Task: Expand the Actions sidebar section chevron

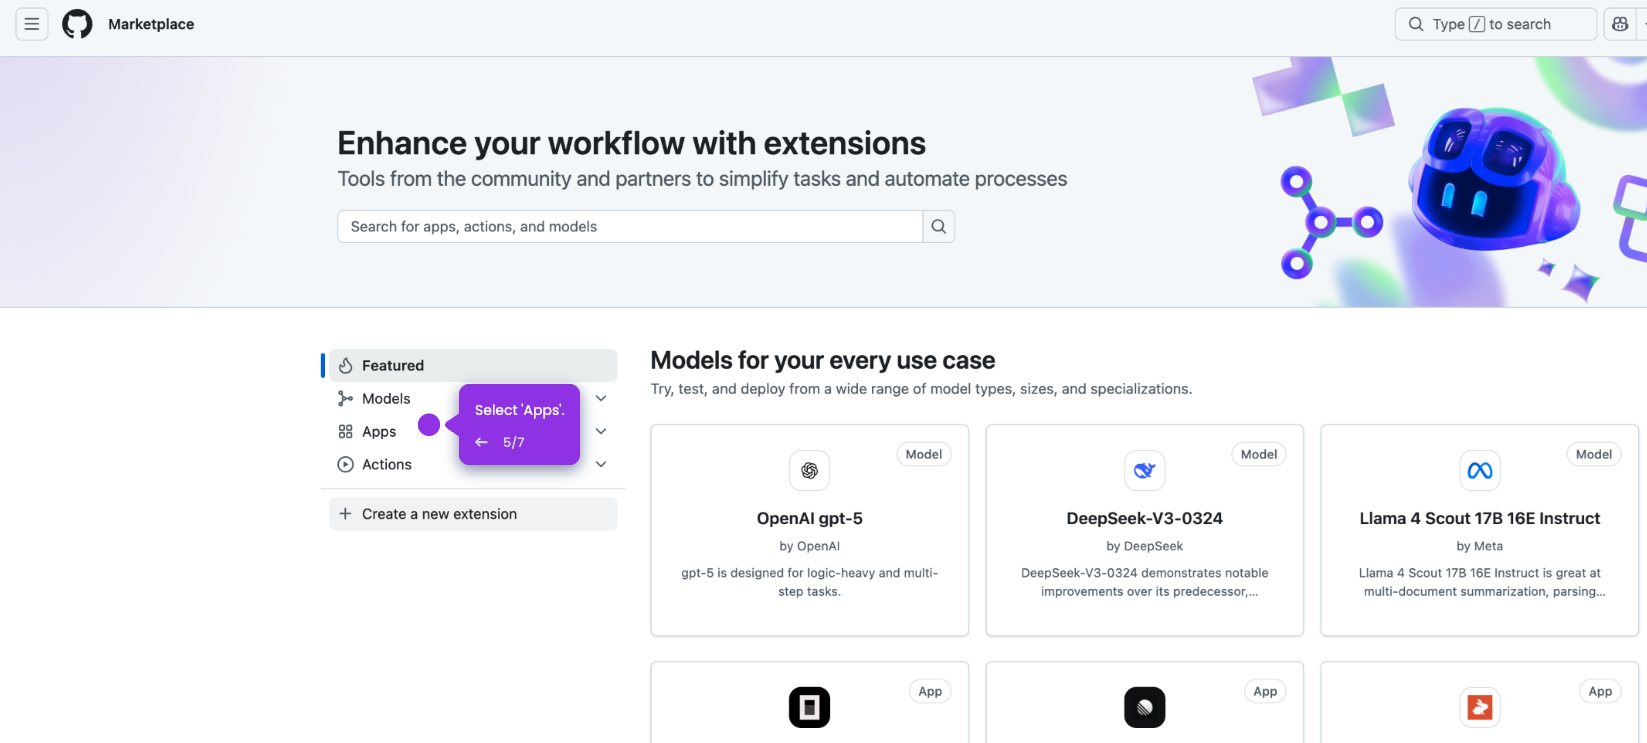Action: click(x=601, y=464)
